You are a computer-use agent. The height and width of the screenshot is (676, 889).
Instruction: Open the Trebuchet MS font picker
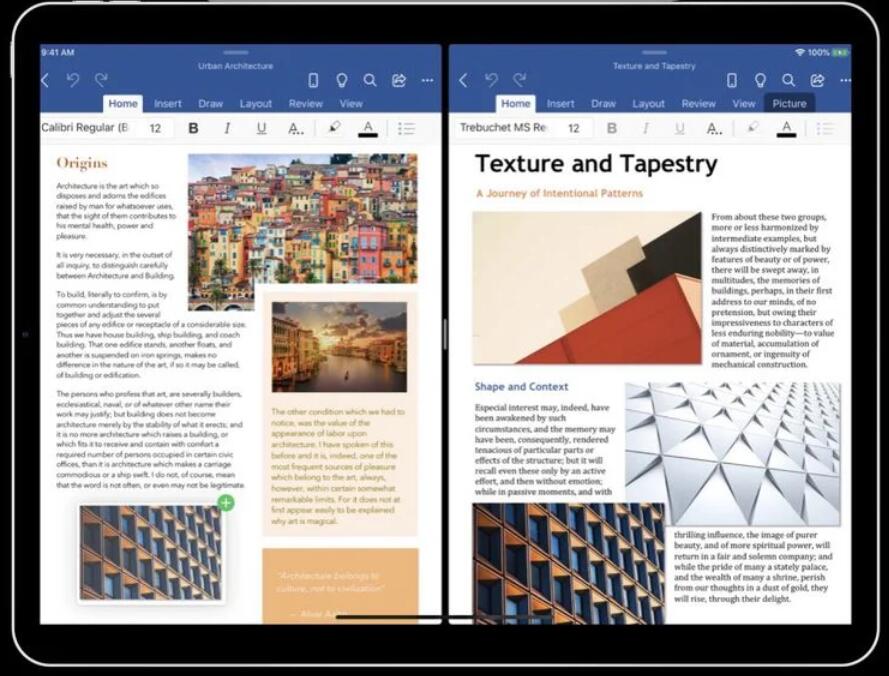(x=503, y=128)
